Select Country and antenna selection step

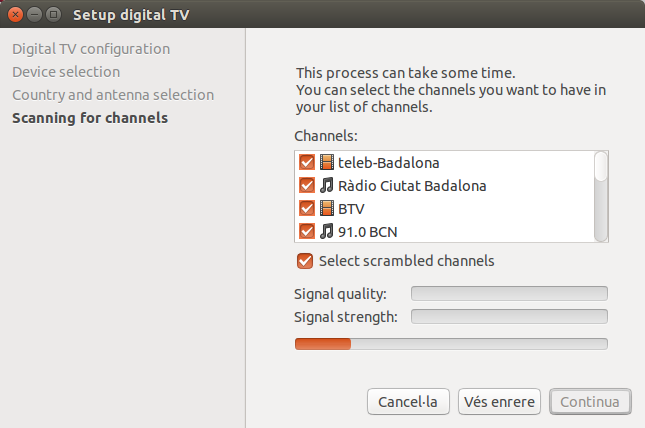(x=113, y=95)
